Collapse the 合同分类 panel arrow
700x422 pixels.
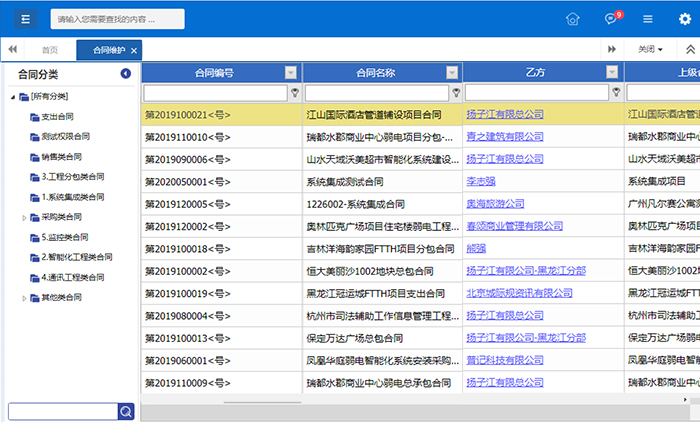[125, 74]
